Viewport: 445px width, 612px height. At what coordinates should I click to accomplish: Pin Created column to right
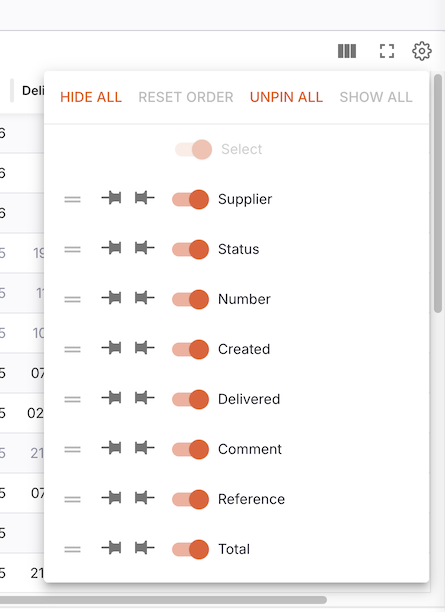(144, 348)
